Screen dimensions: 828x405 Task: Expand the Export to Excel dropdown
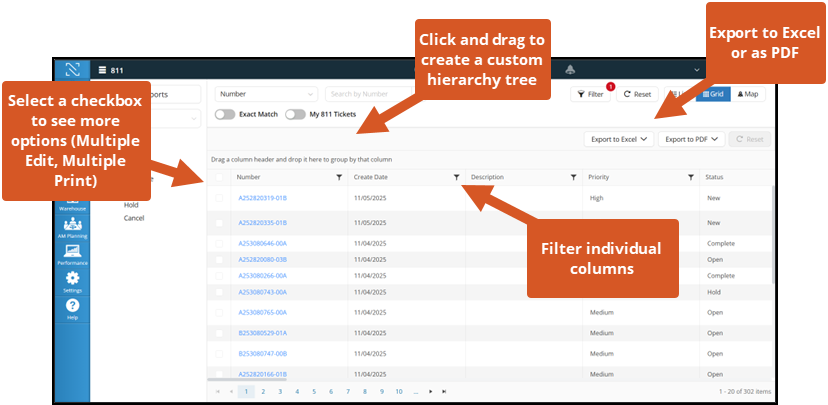pyautogui.click(x=618, y=140)
